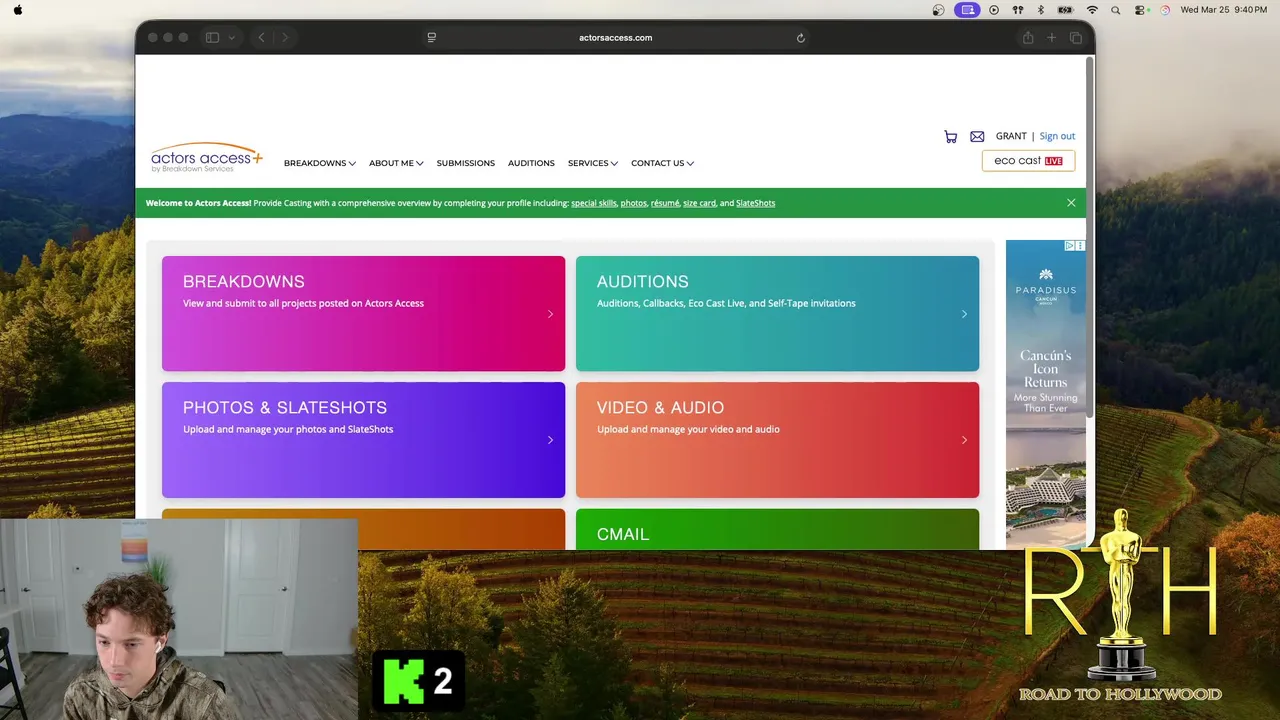This screenshot has height=720, width=1280.
Task: Follow the size card link
Action: [x=699, y=203]
